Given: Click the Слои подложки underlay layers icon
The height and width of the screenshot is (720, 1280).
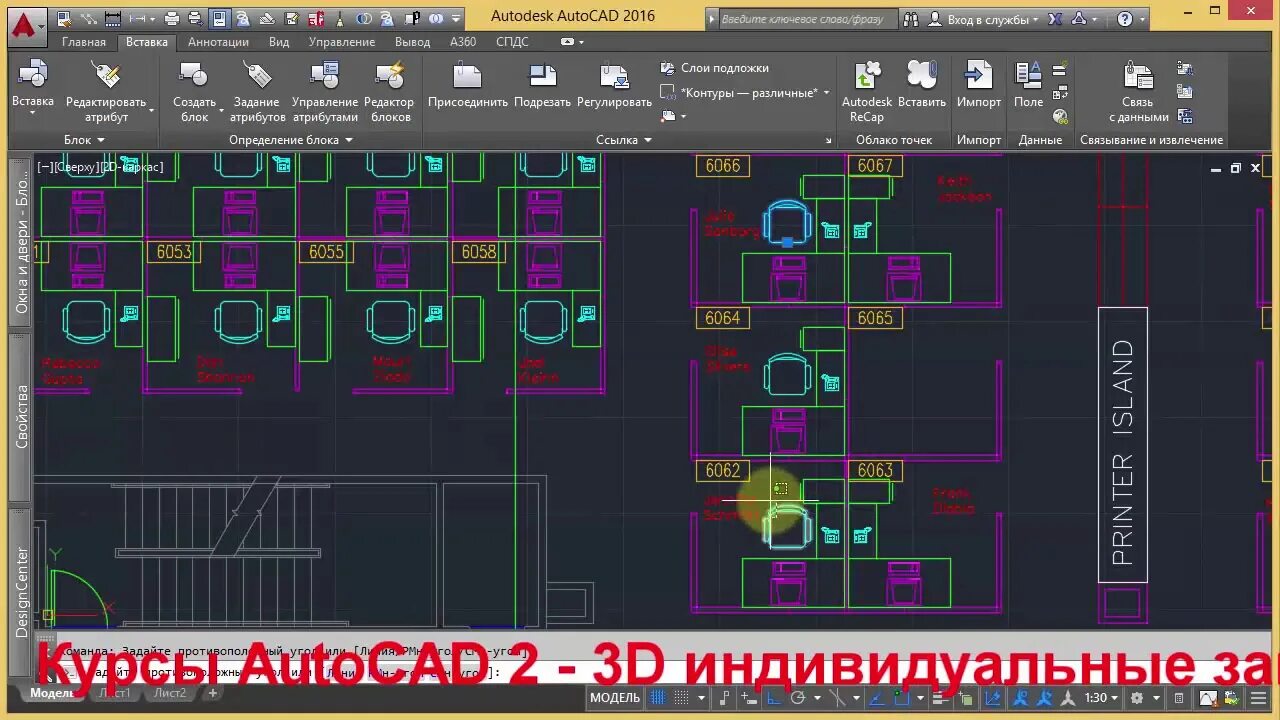Looking at the screenshot, I should (x=668, y=68).
